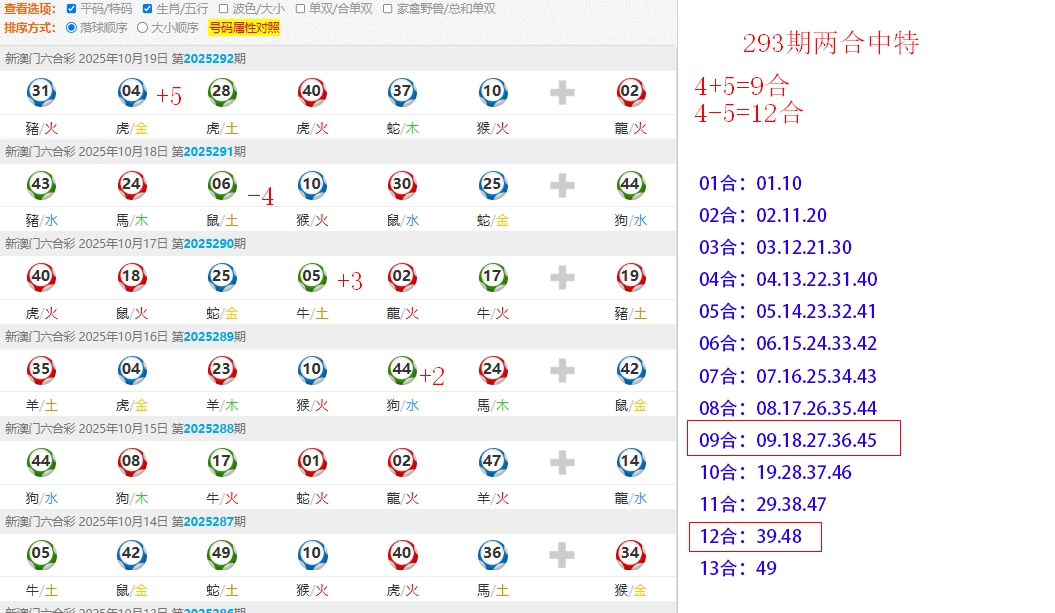This screenshot has width=1055, height=613.
Task: Click green ball 49 in period 2025287
Action: (x=222, y=554)
